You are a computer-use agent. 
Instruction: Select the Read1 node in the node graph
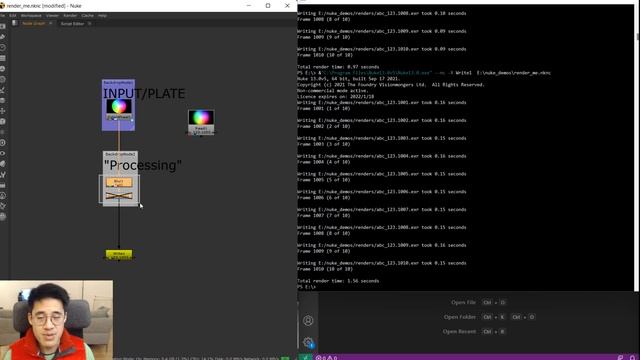(x=201, y=122)
